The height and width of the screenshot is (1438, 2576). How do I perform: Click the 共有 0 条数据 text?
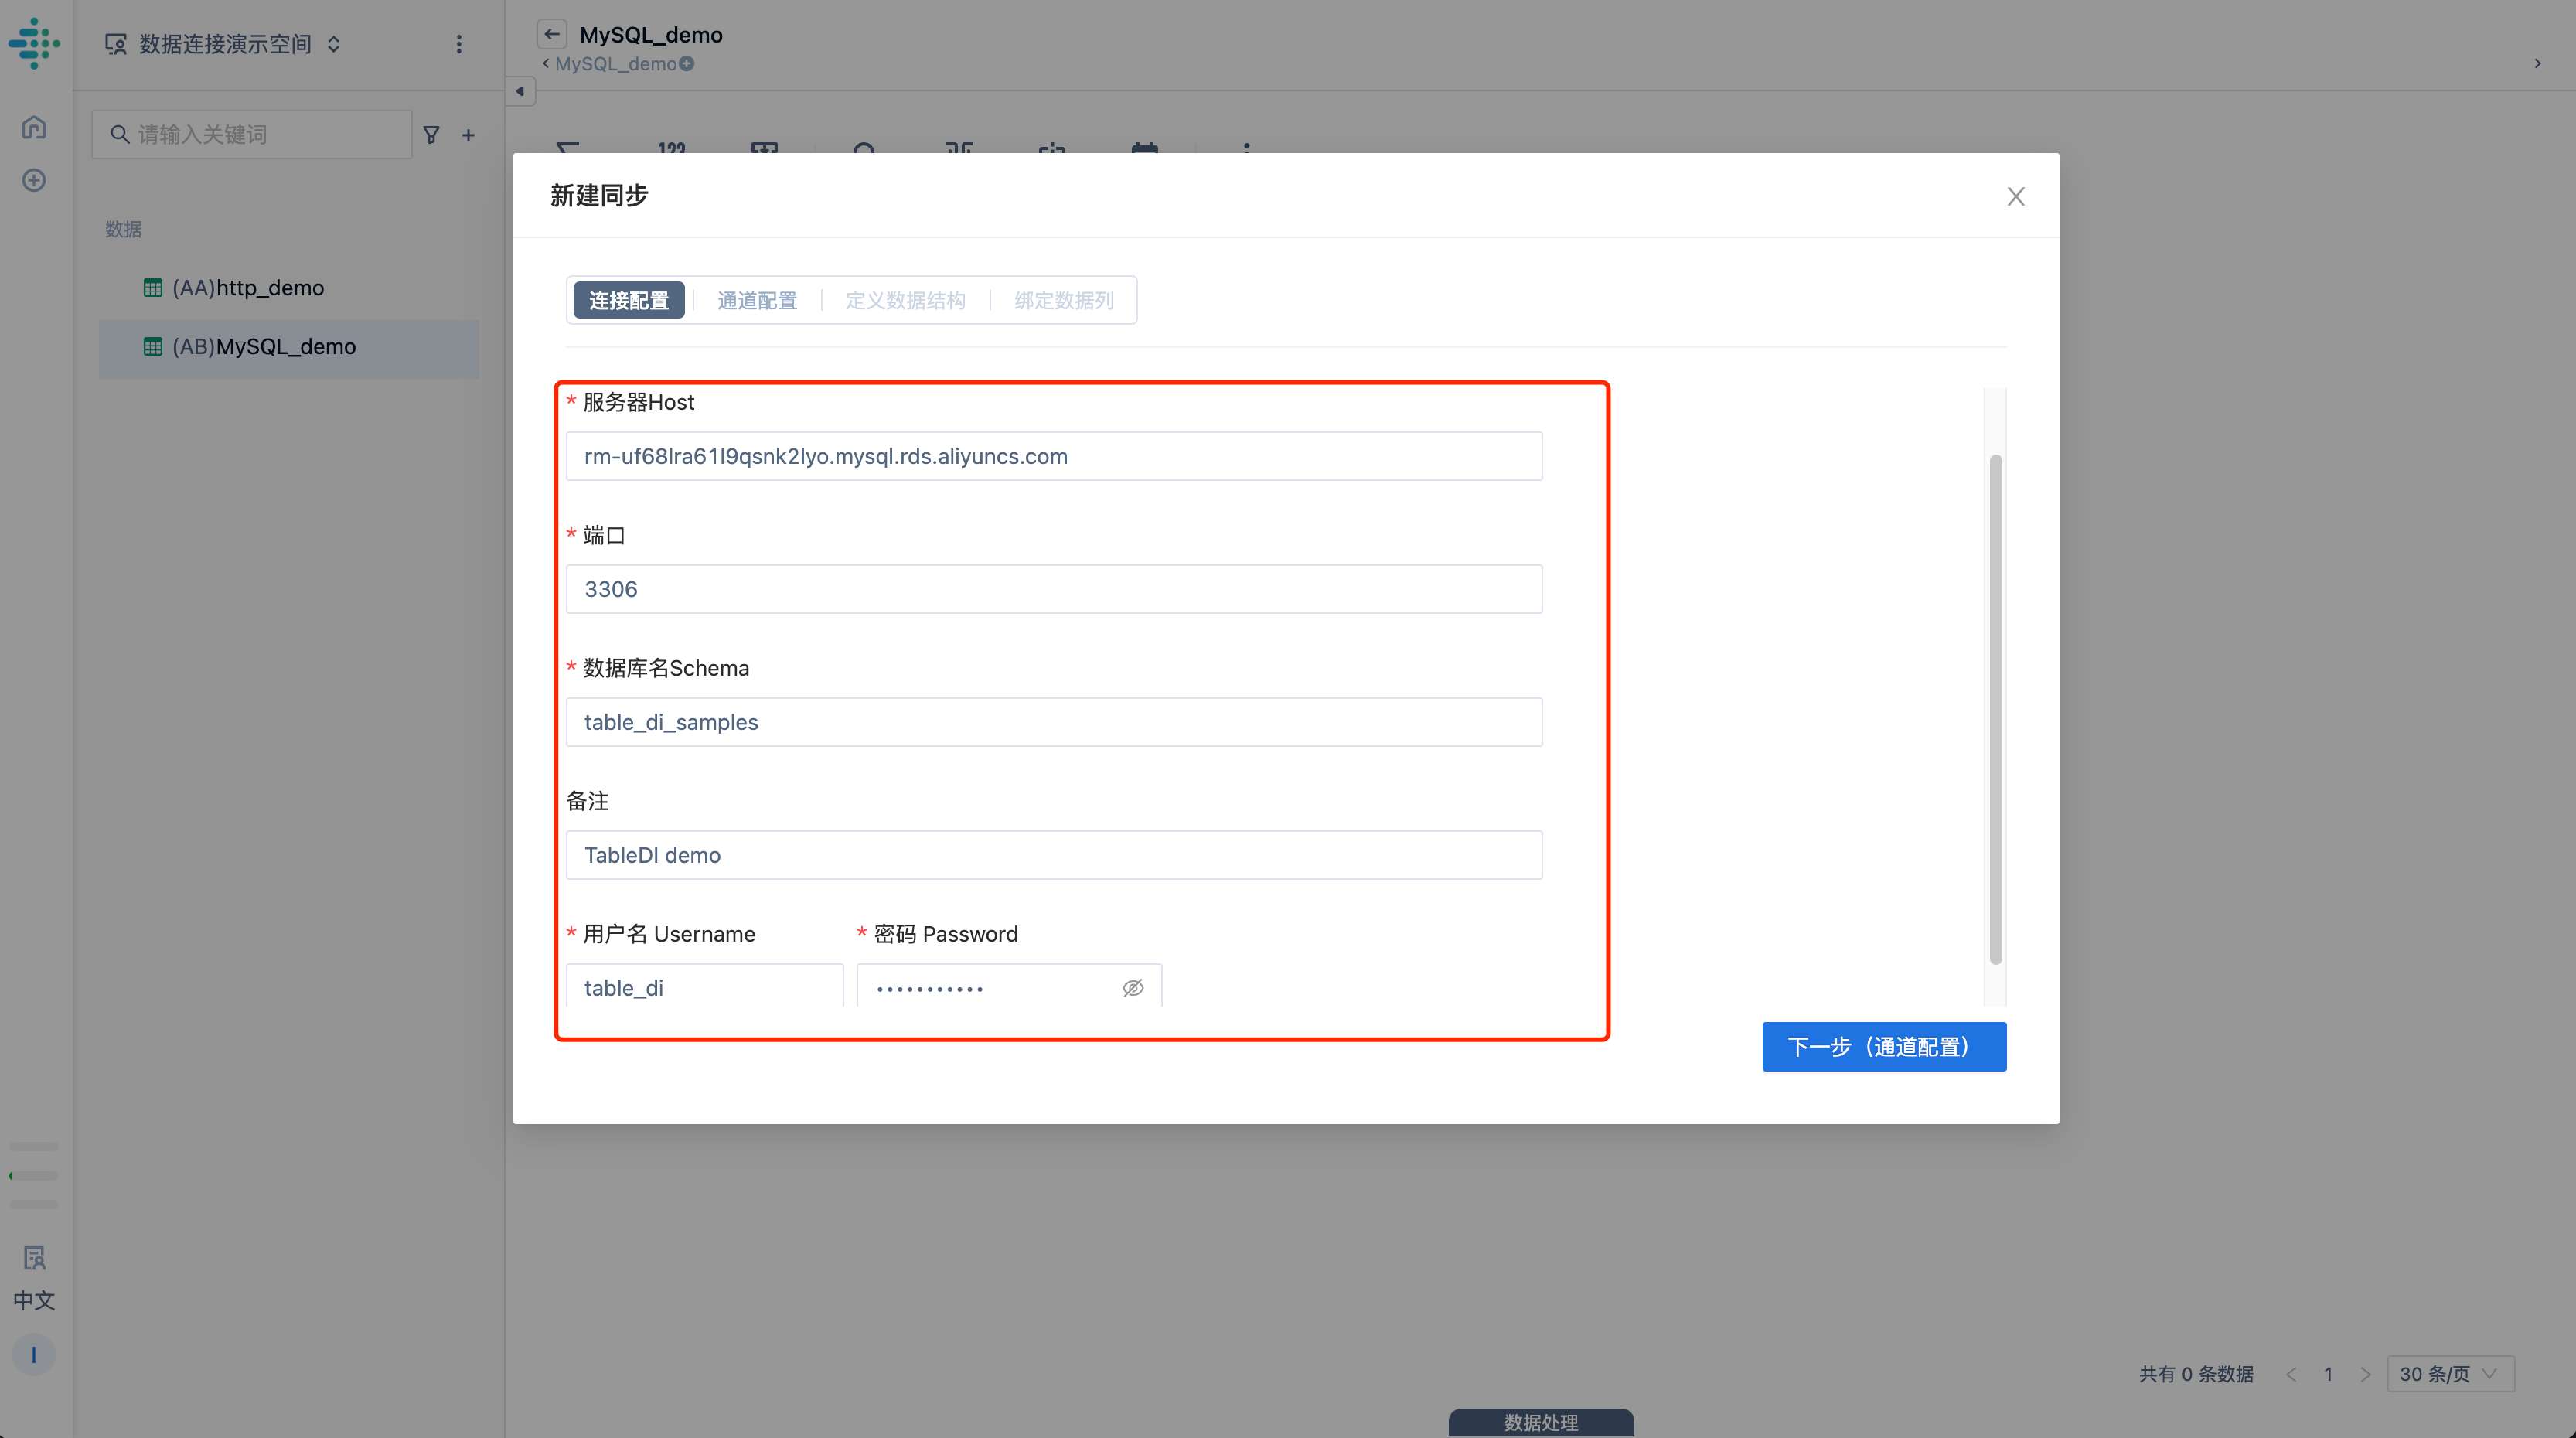2196,1374
